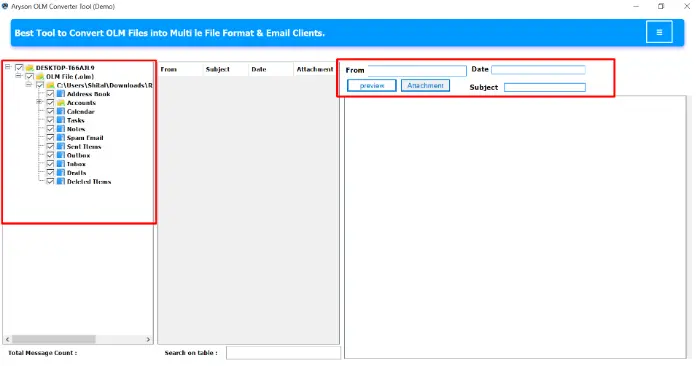The image size is (700, 366).
Task: Sort table by Attachment column header
Action: [315, 70]
